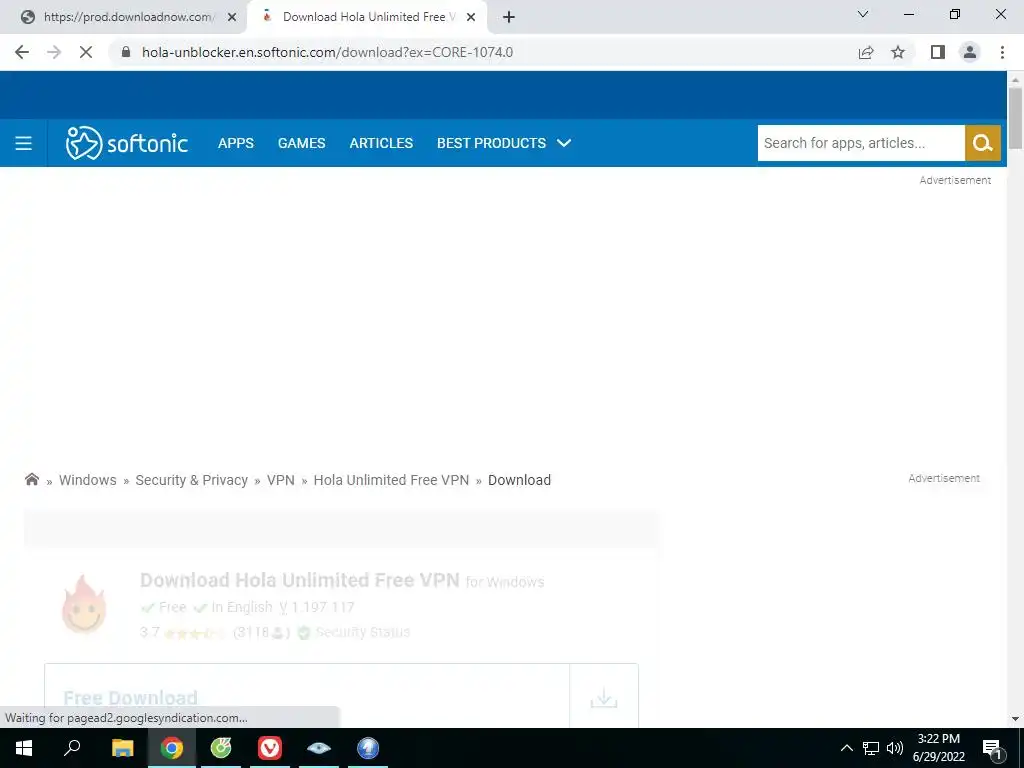Open the green circular app in taskbar
The height and width of the screenshot is (768, 1024).
221,748
